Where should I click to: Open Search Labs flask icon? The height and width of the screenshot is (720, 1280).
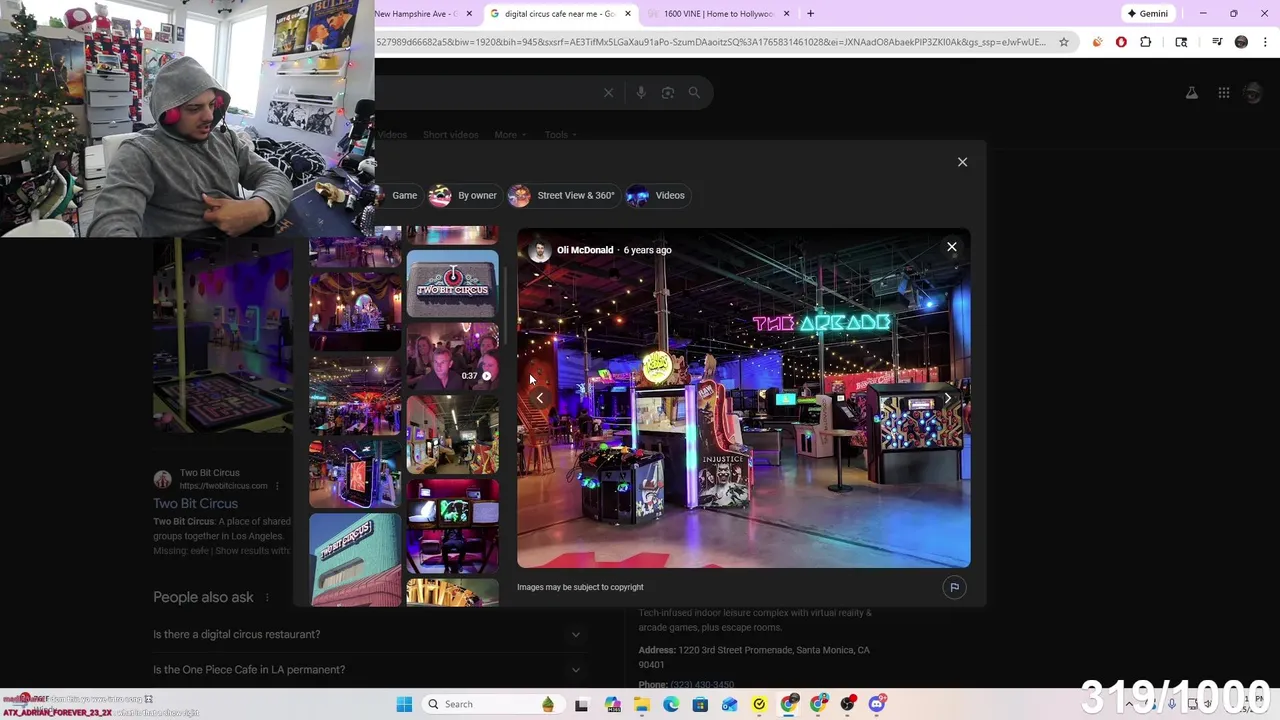pyautogui.click(x=1191, y=93)
